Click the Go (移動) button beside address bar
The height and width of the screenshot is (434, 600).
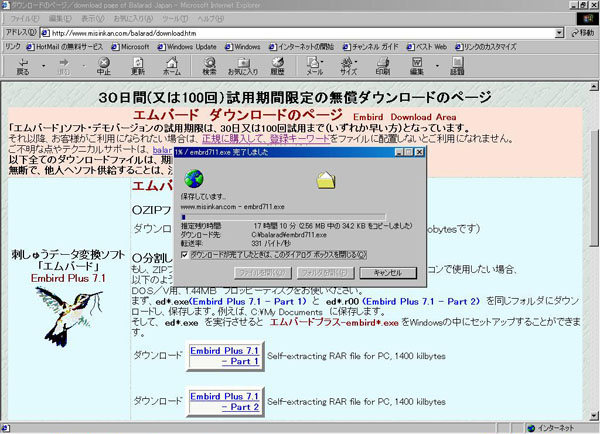[x=582, y=33]
